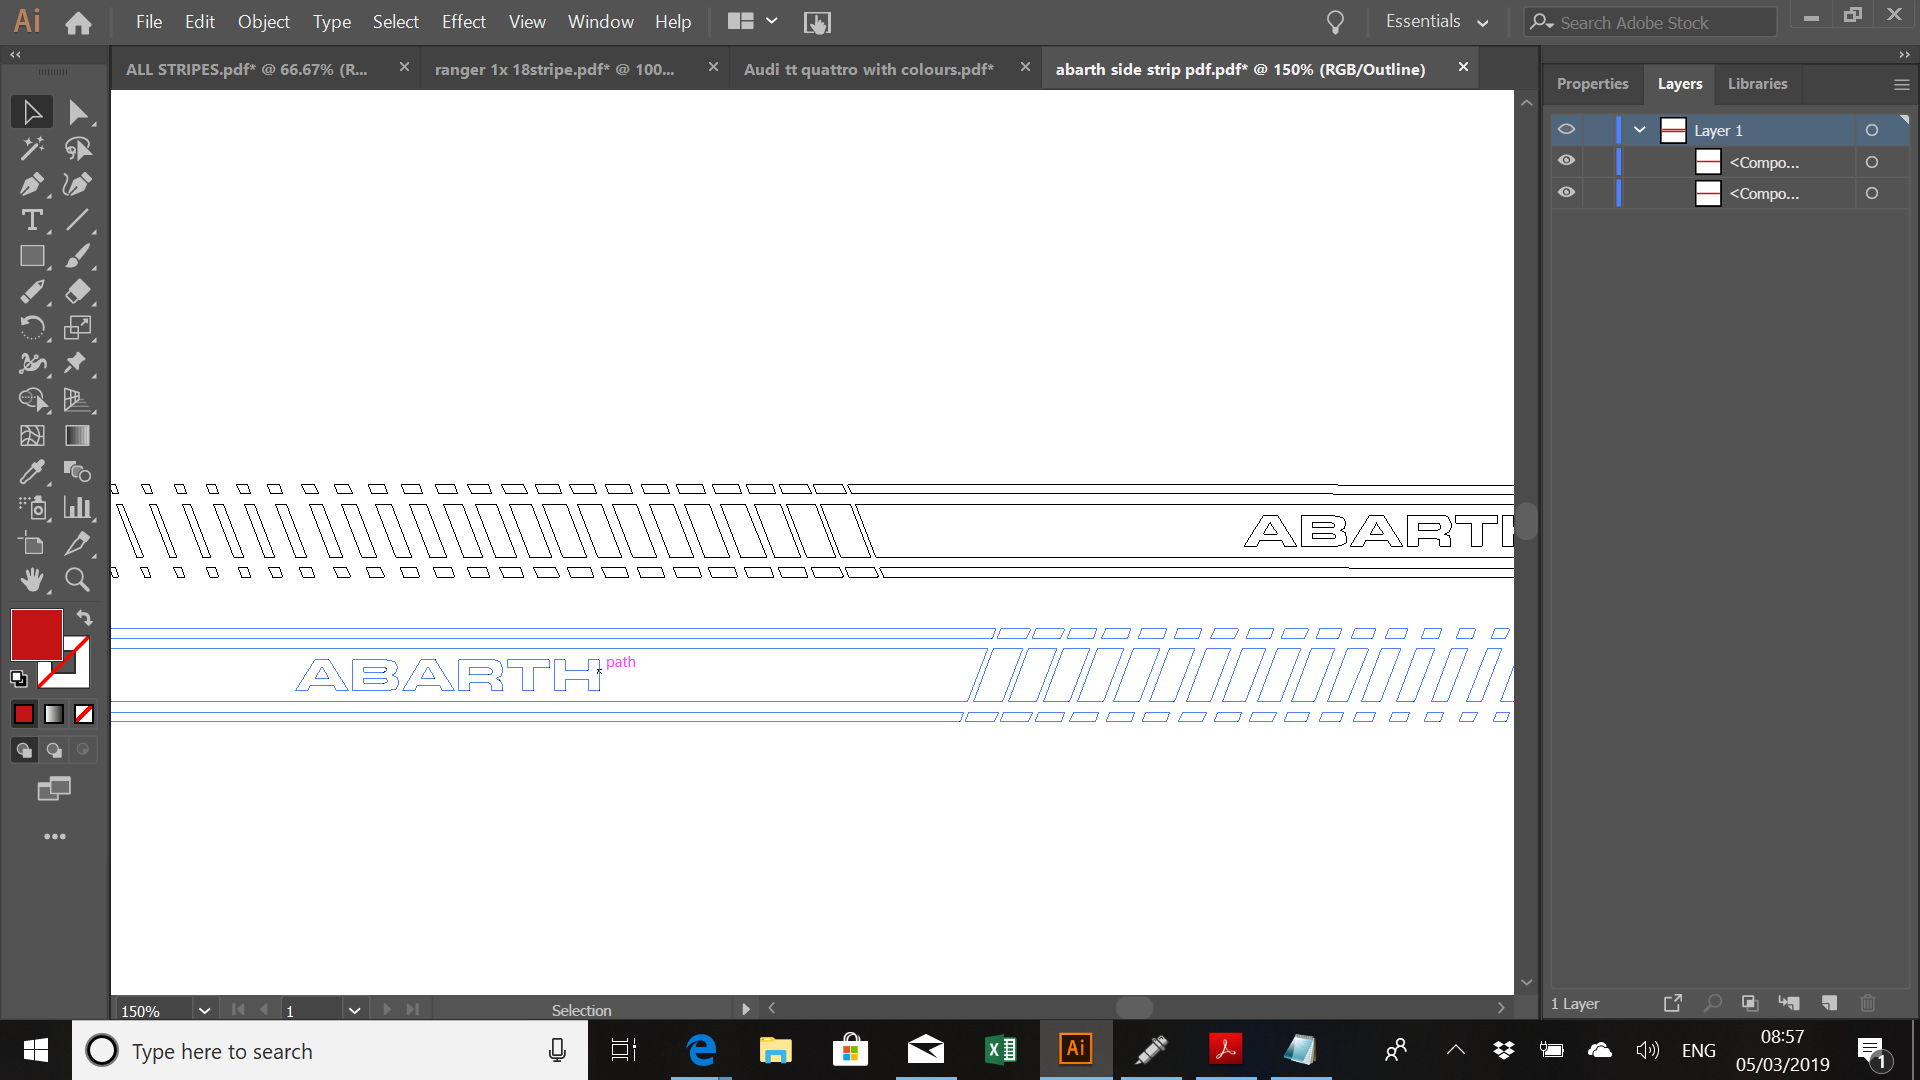
Task: Enable Draw Behind mode
Action: [54, 750]
